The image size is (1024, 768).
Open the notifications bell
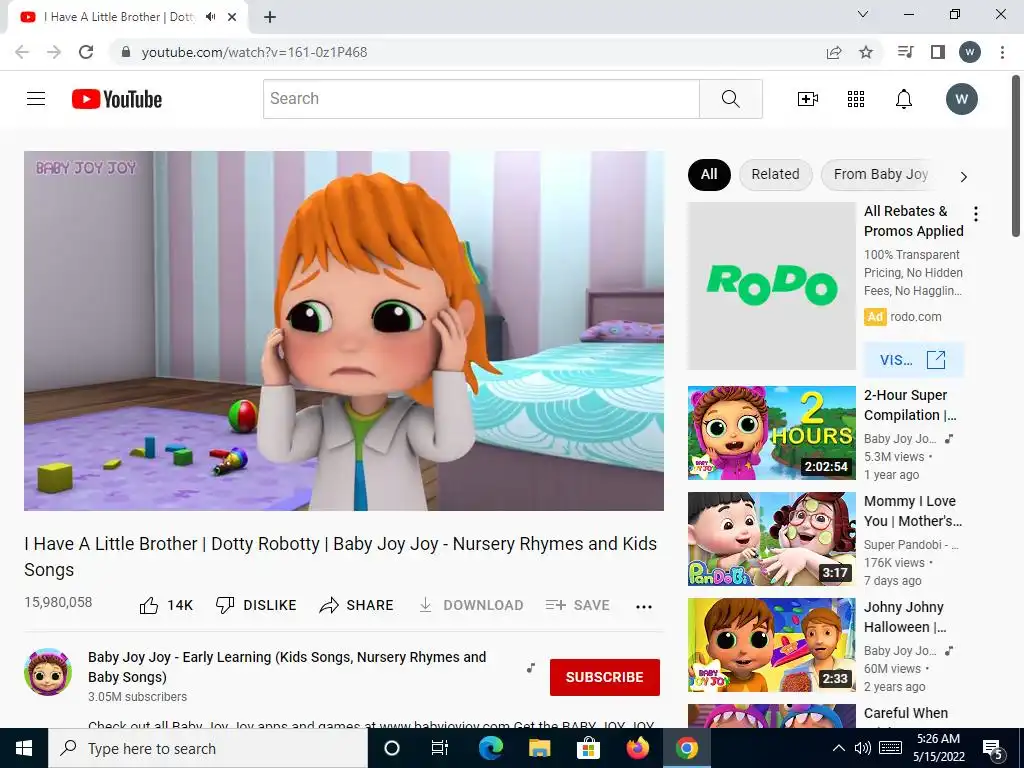pos(904,99)
